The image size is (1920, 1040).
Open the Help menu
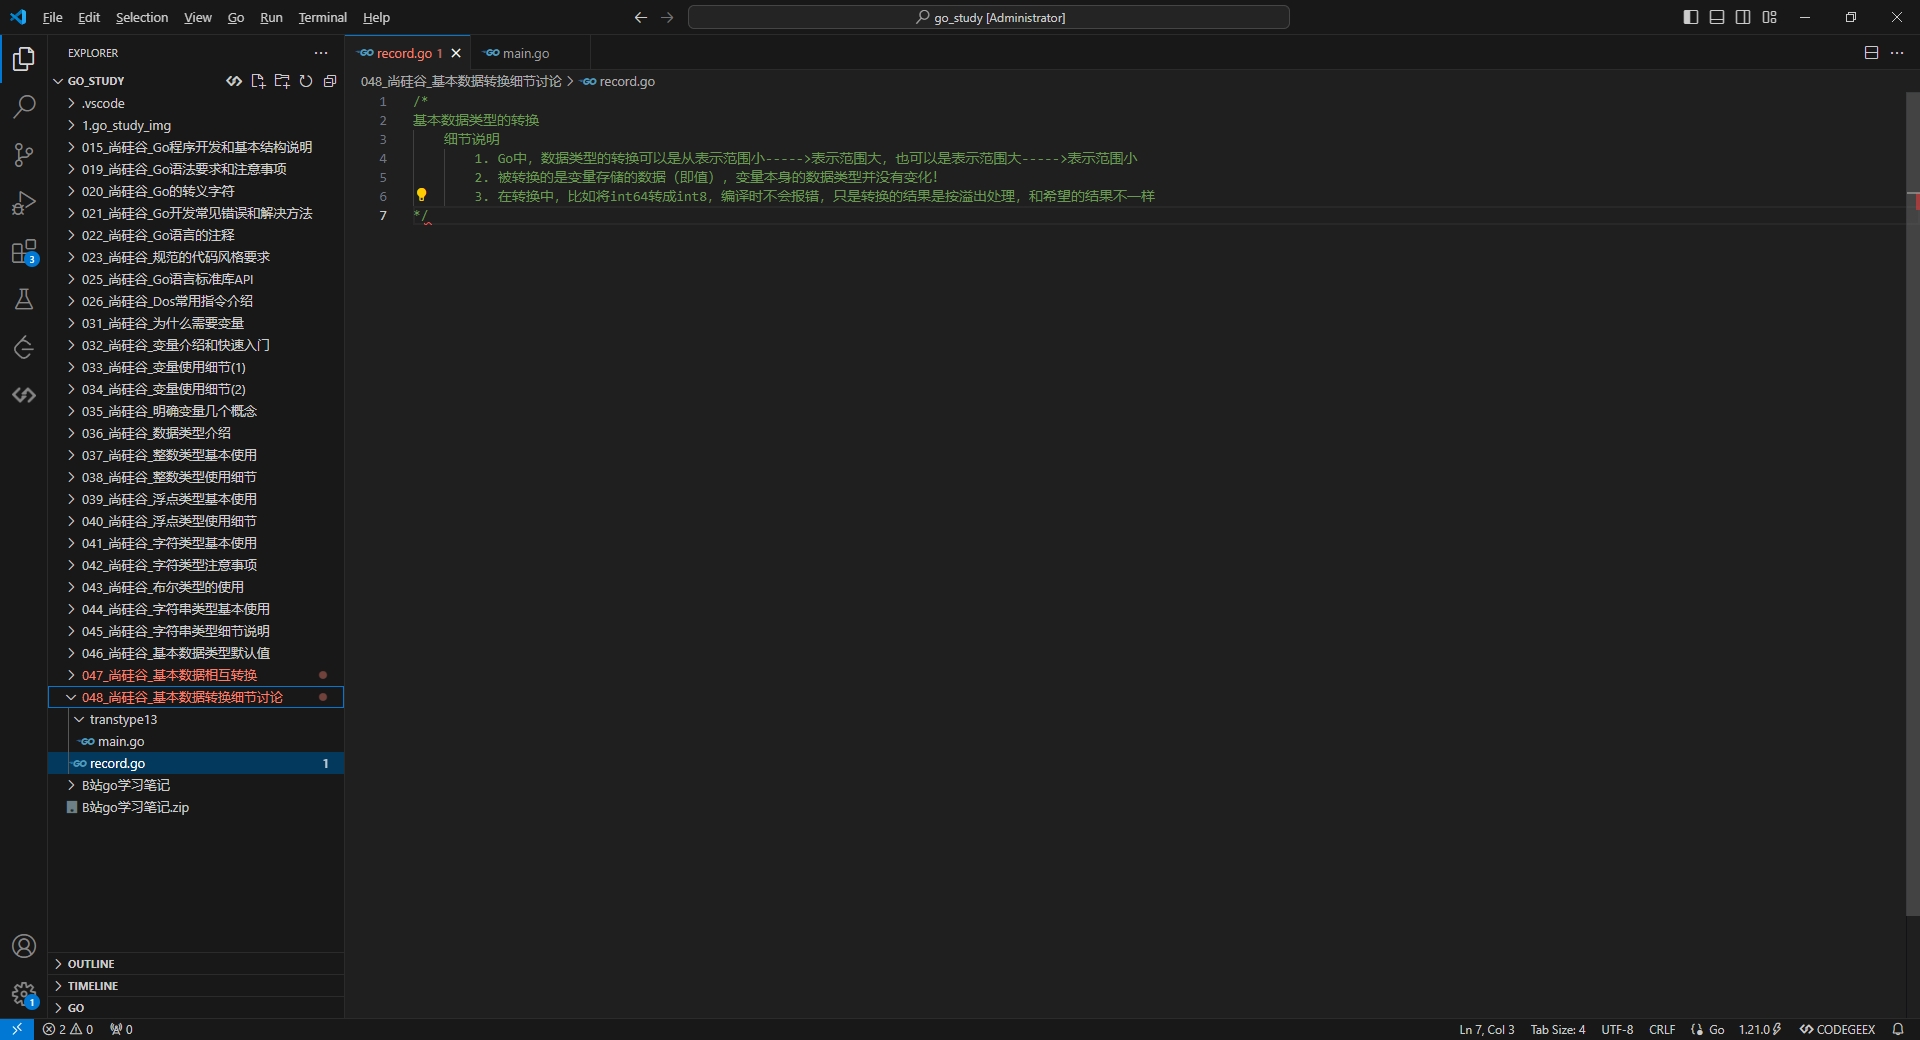376,17
